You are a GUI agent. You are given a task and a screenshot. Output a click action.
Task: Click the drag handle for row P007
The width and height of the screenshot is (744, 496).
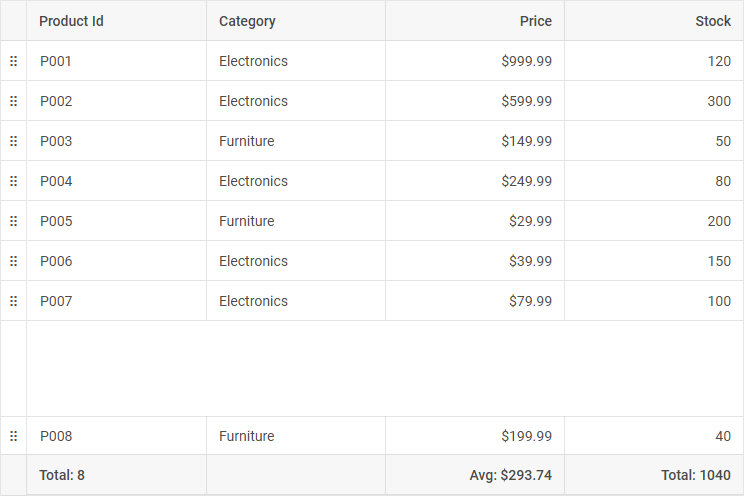coord(13,301)
